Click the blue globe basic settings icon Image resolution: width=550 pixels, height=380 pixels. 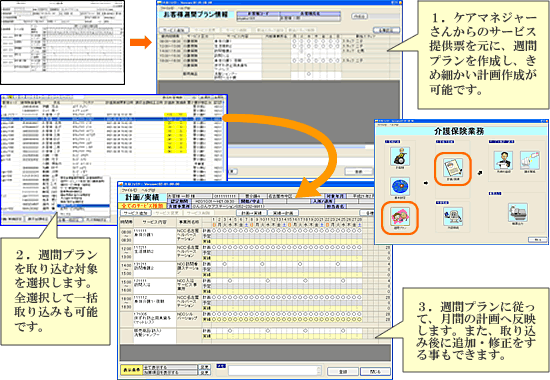pos(400,186)
